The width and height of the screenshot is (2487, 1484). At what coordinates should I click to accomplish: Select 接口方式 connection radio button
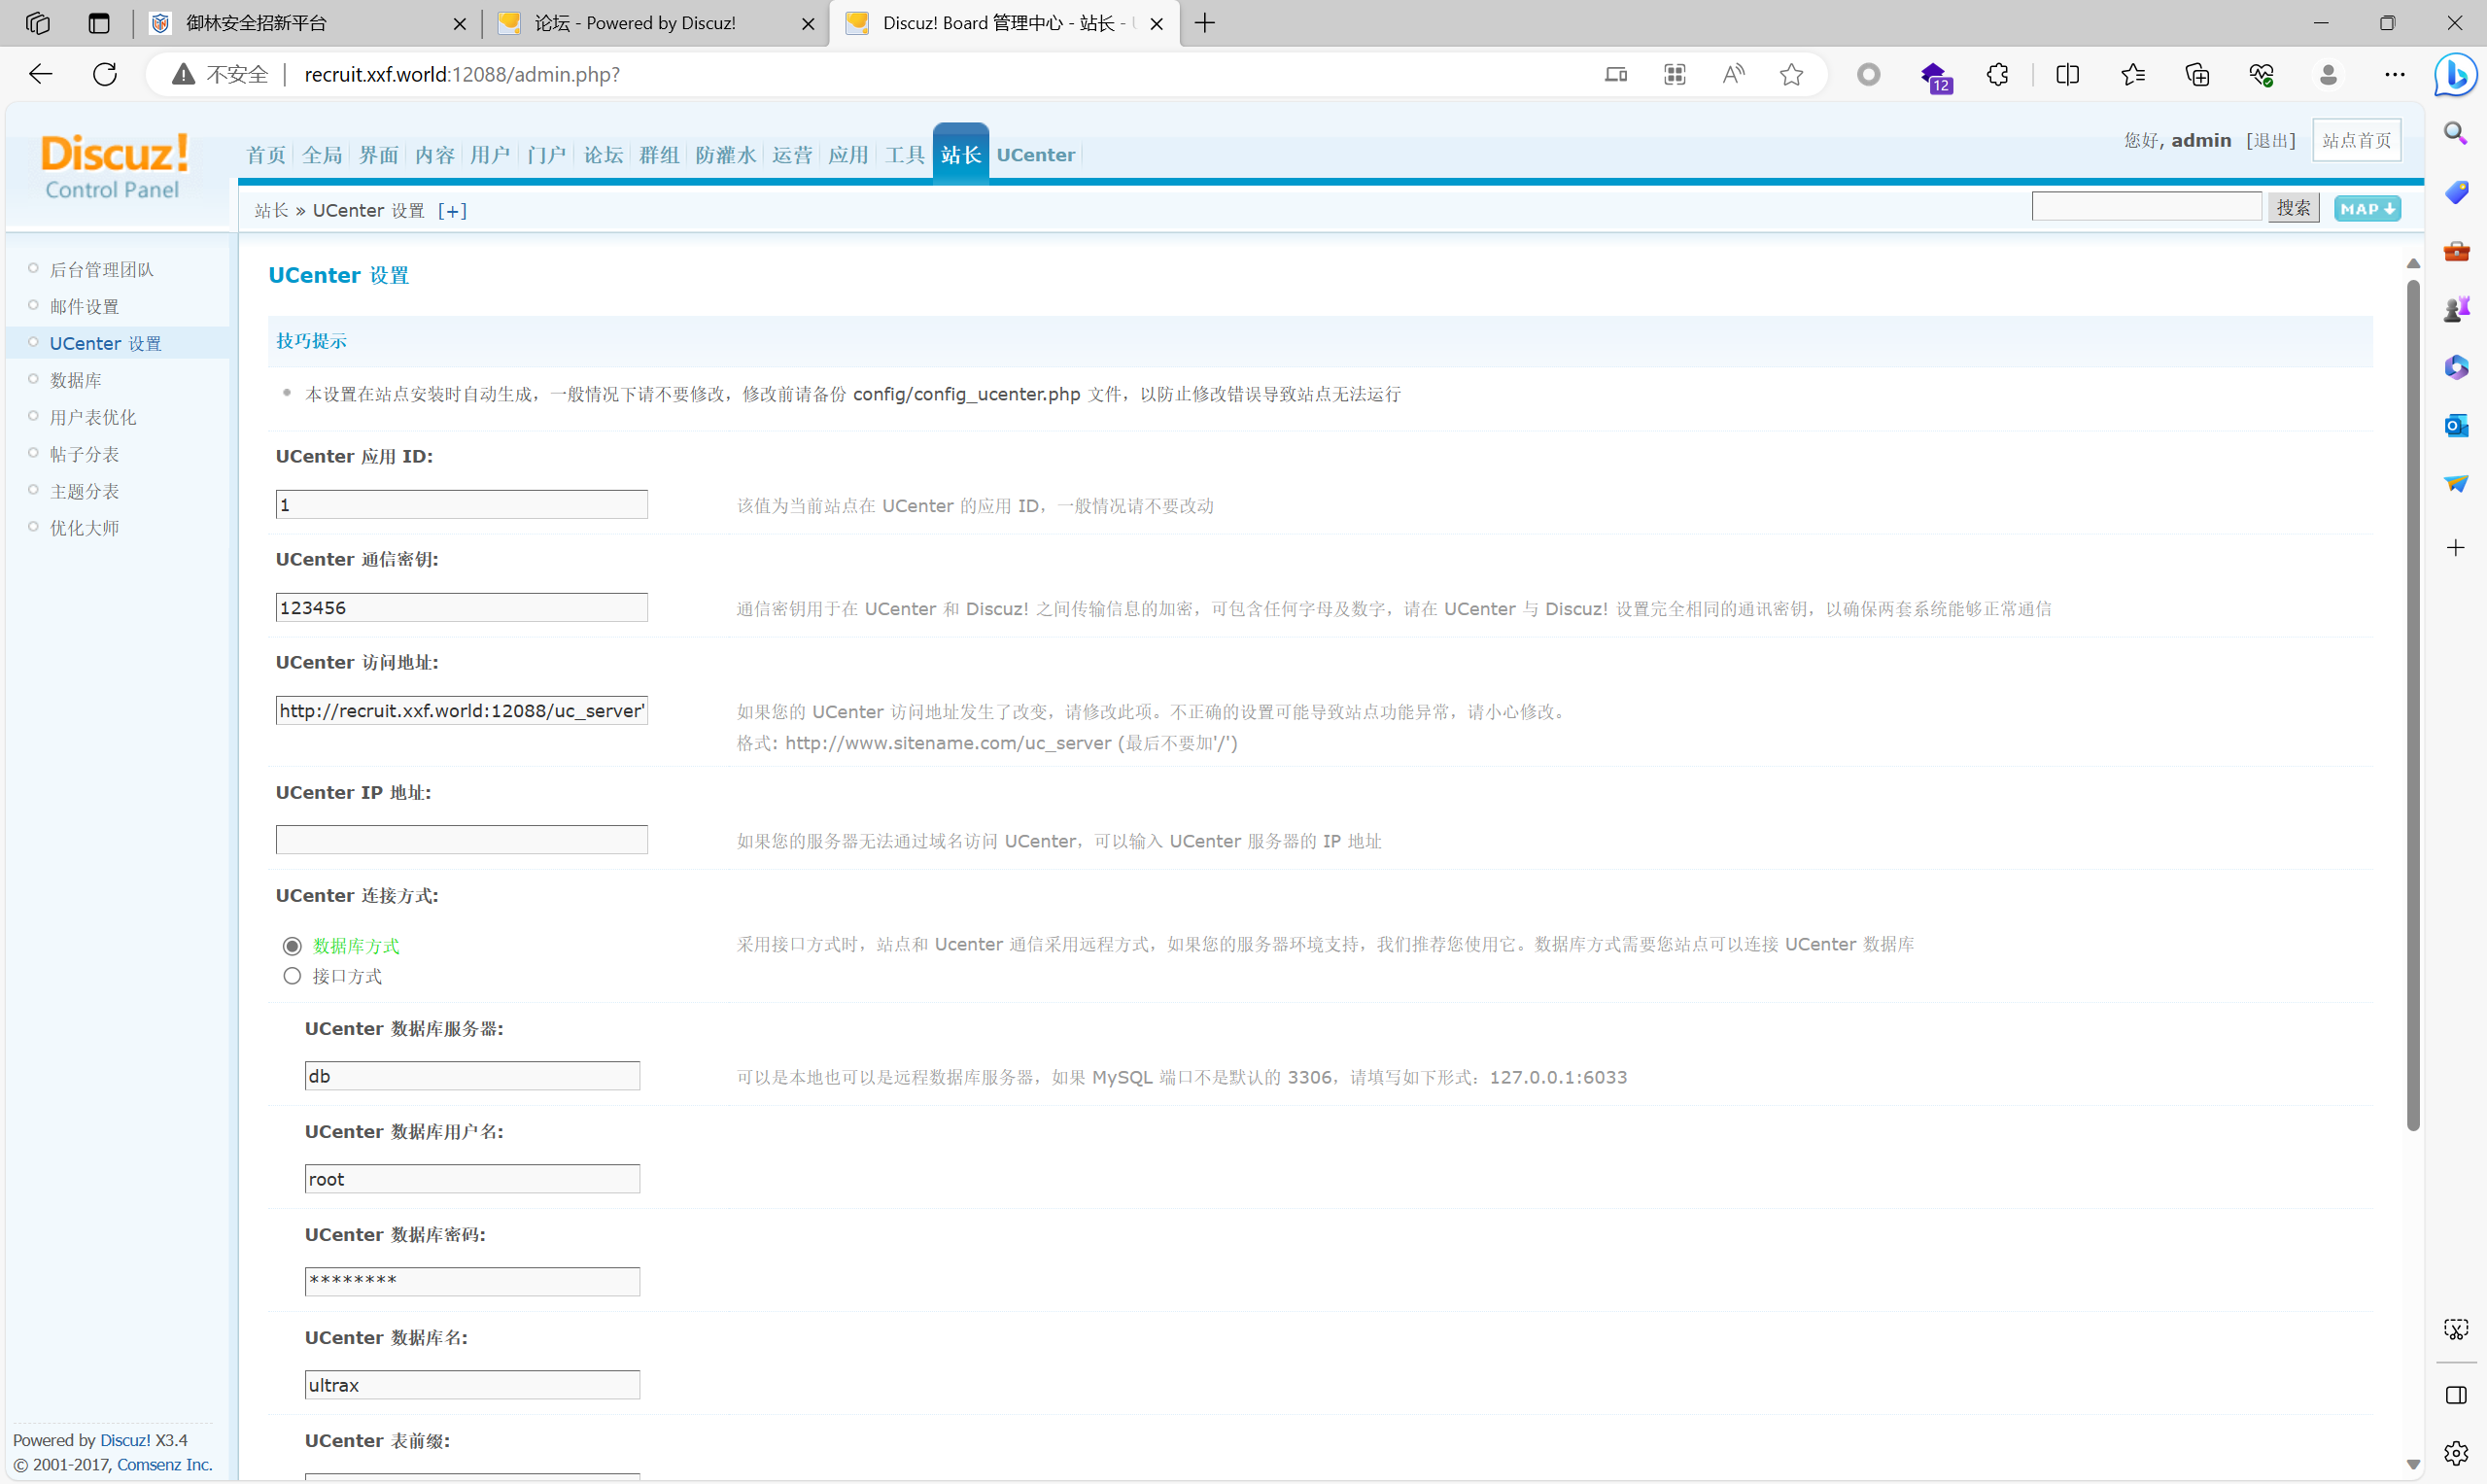pyautogui.click(x=292, y=976)
